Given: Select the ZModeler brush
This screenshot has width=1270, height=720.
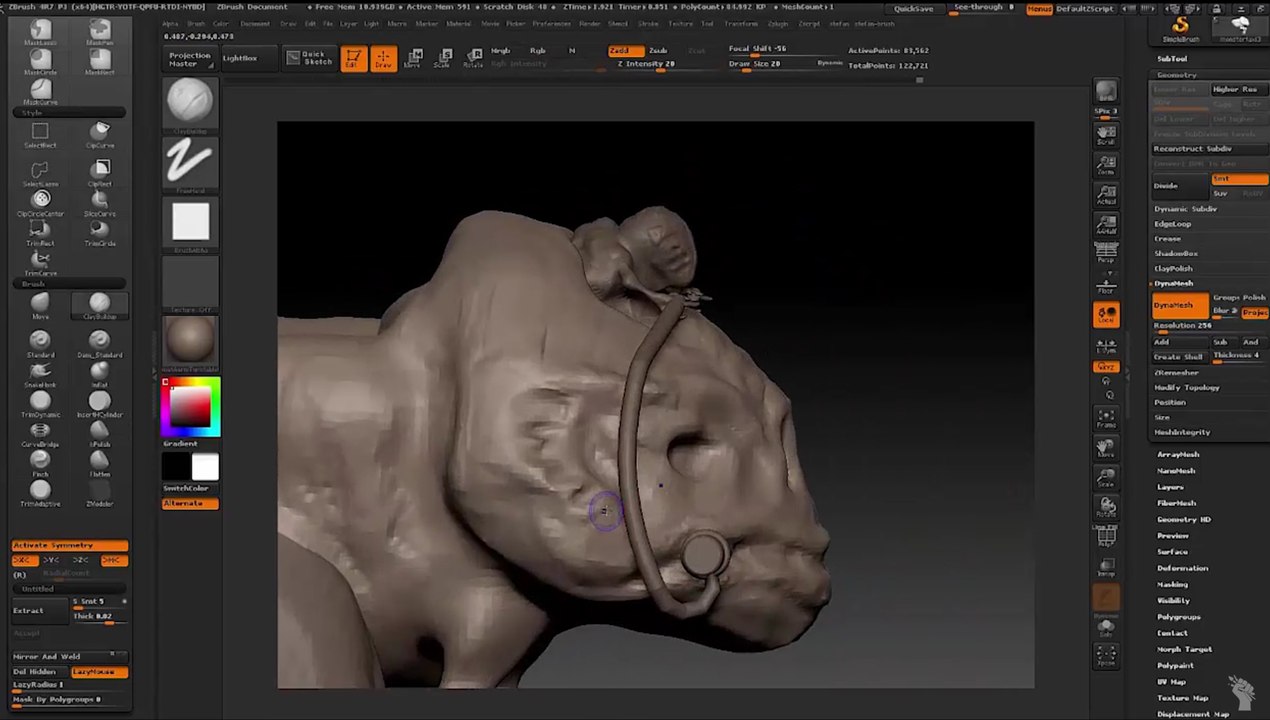Looking at the screenshot, I should [x=100, y=493].
